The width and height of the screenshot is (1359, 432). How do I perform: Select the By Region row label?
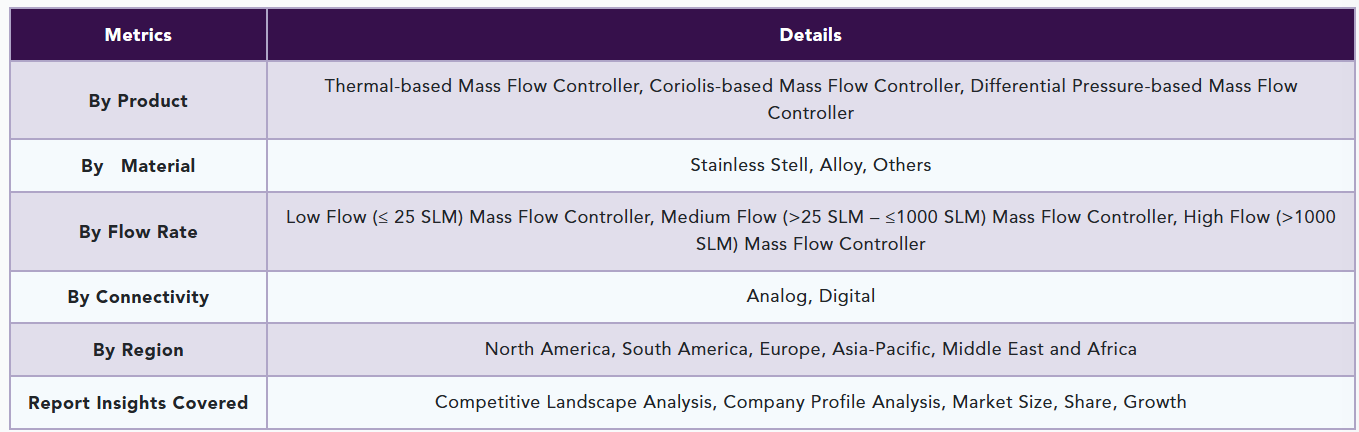tap(138, 350)
